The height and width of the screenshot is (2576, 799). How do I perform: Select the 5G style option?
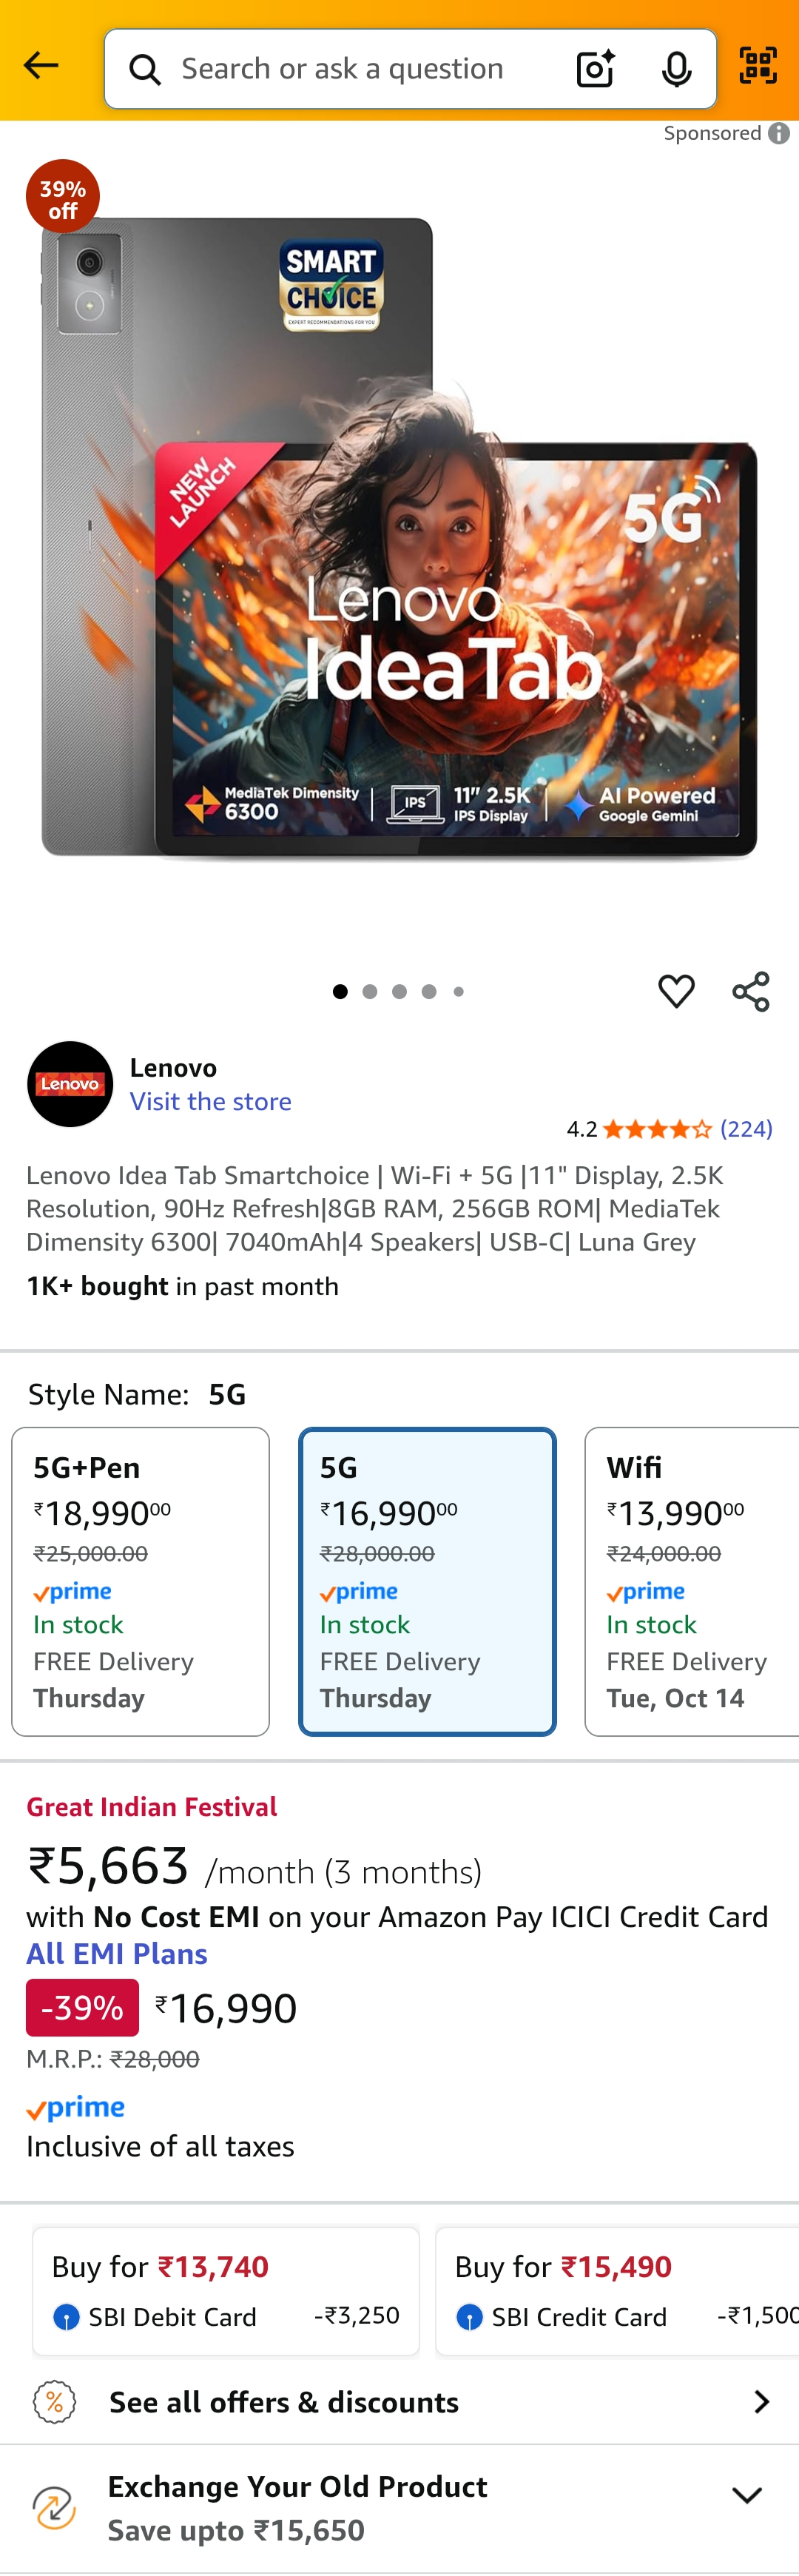427,1581
